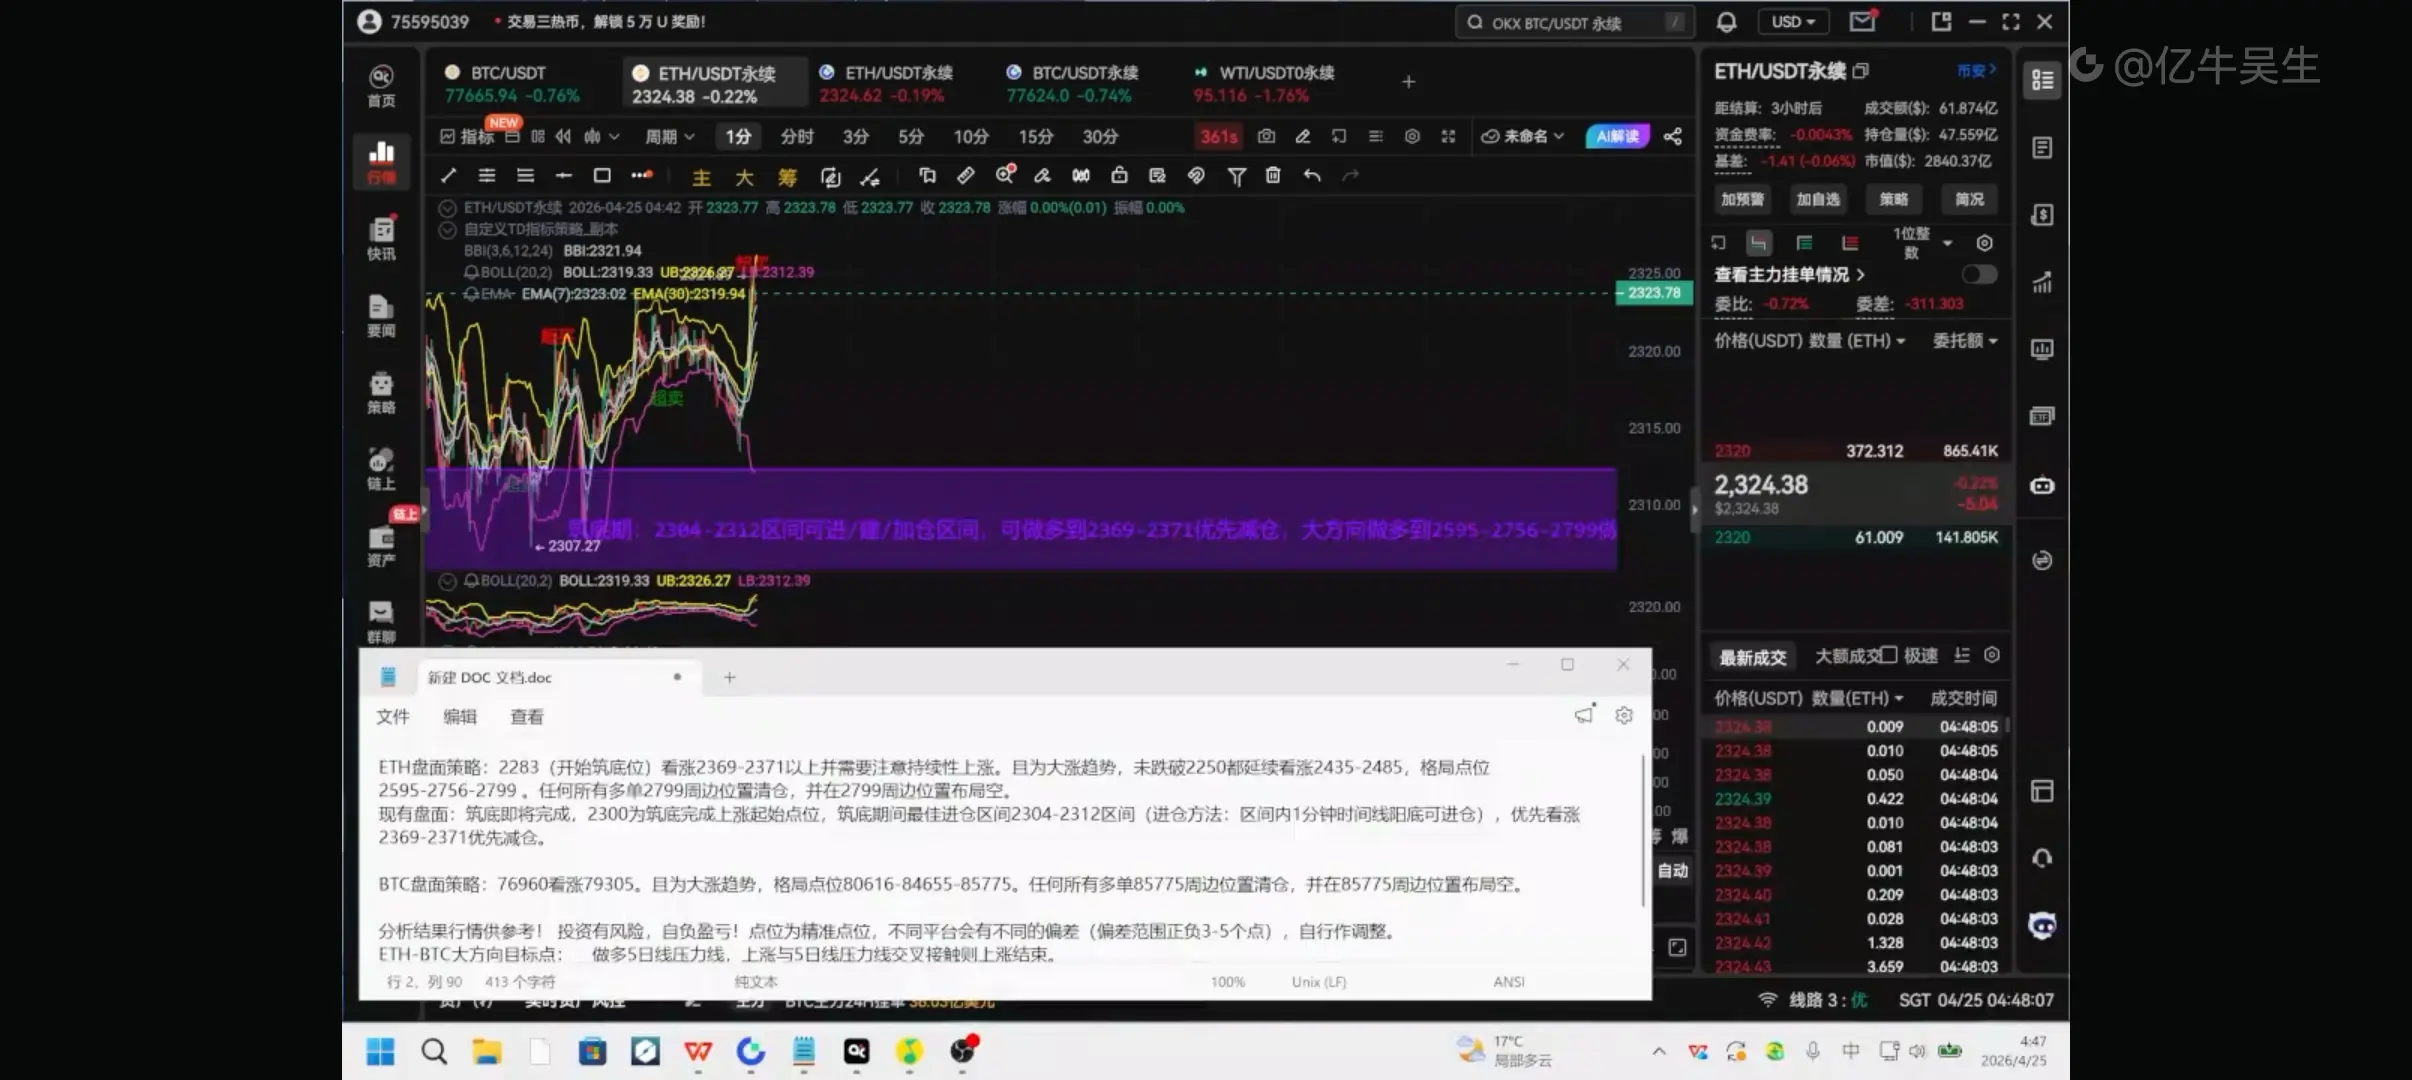This screenshot has height=1080, width=2412.
Task: Click the undo arrow in drawing toolbar
Action: (x=1312, y=176)
